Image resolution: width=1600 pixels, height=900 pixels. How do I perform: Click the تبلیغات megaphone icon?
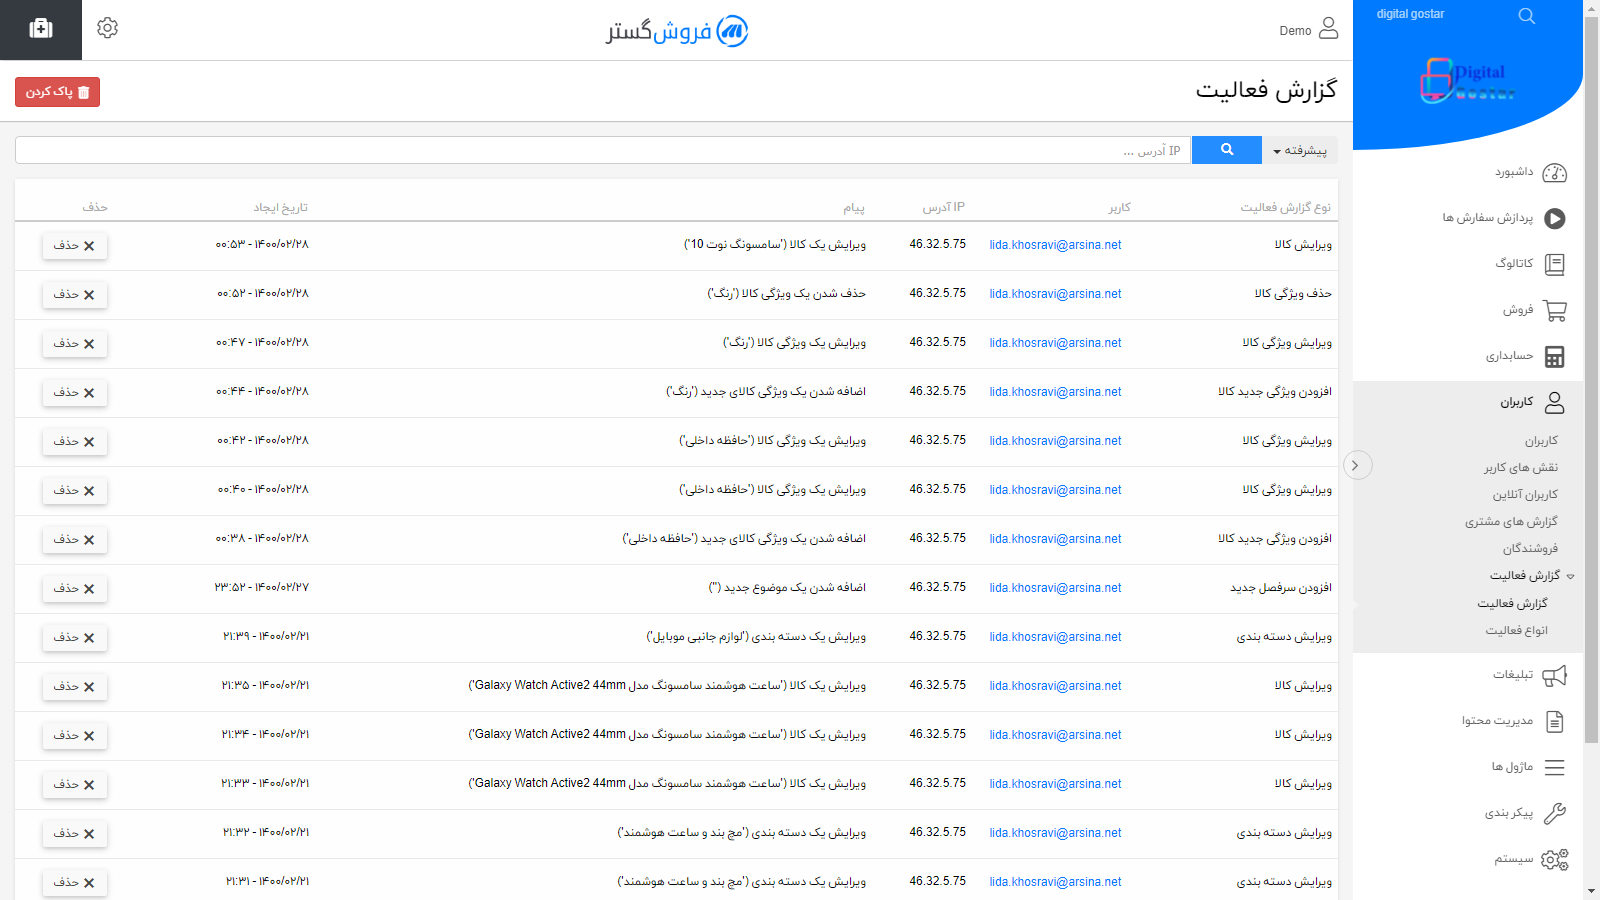click(x=1554, y=675)
